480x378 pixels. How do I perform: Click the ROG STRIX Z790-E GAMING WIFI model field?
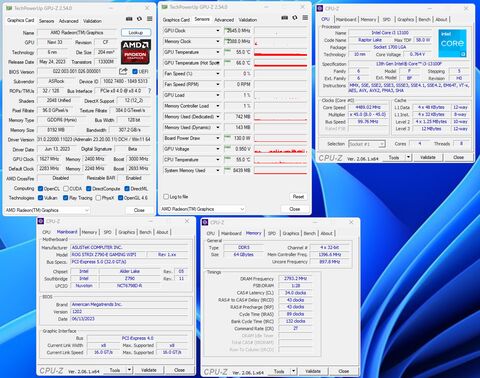click(x=109, y=254)
